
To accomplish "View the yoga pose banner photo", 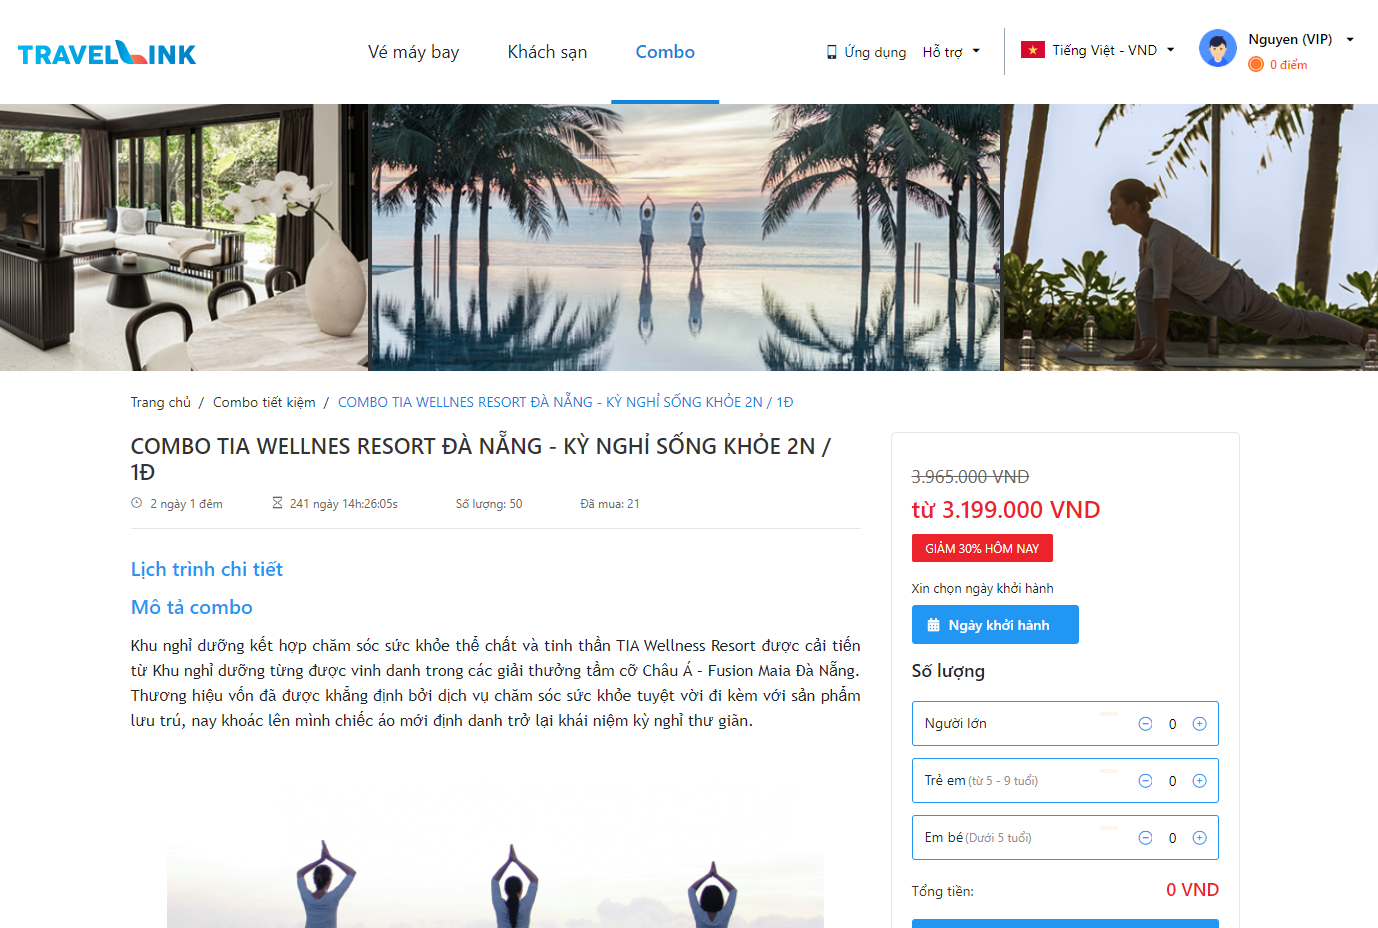I will 1190,237.
